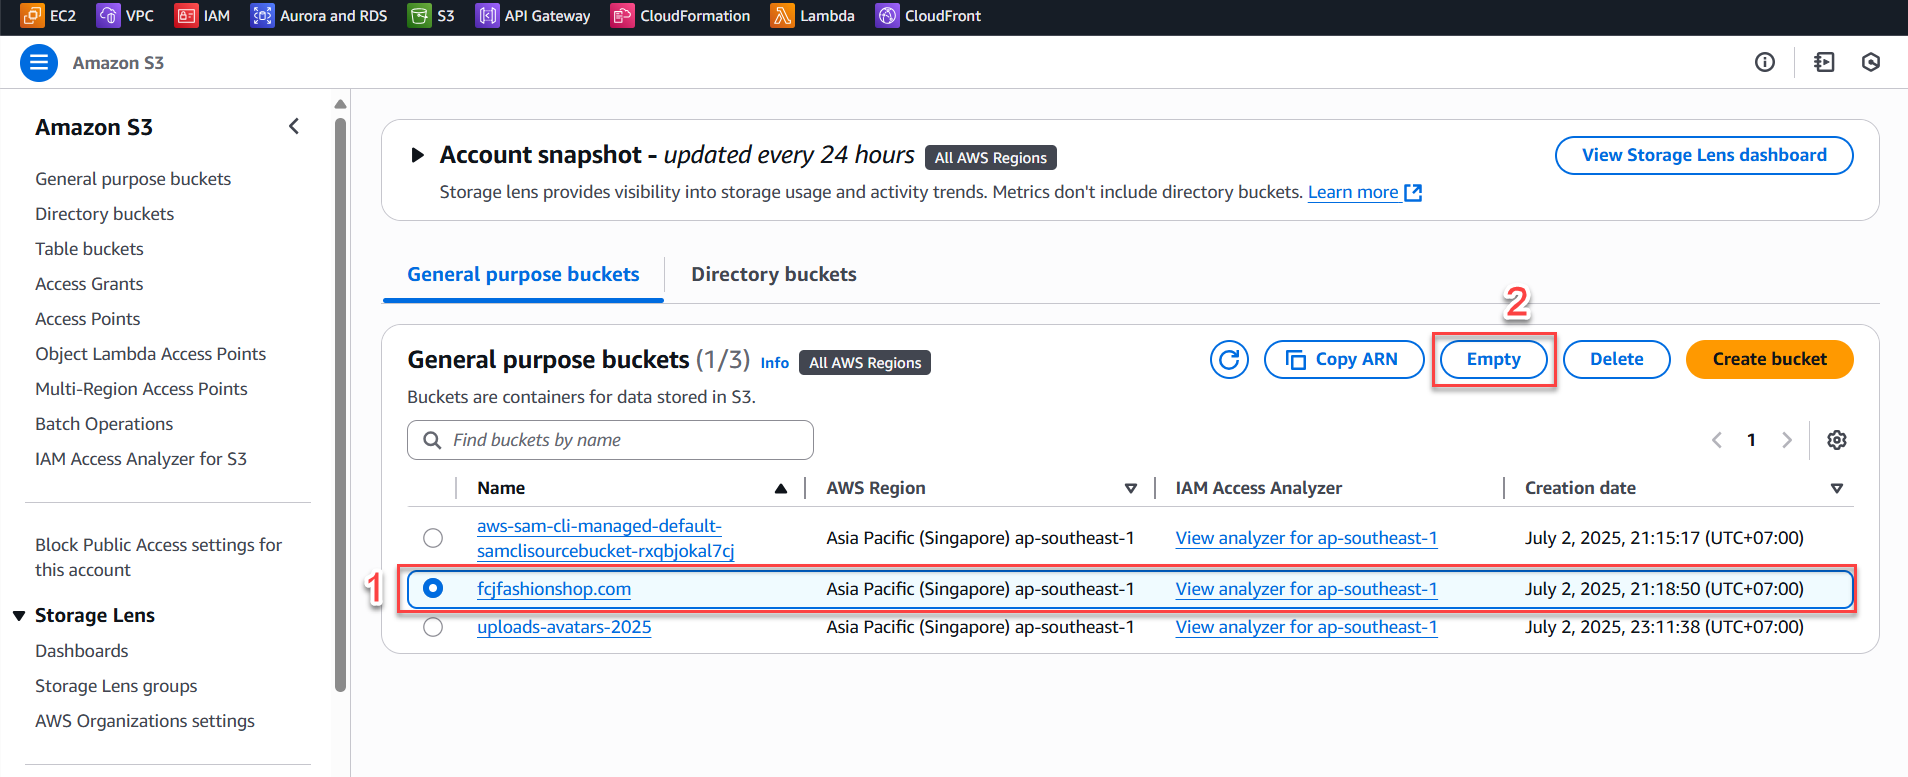This screenshot has height=777, width=1908.
Task: Click the hexagon help icon in header
Action: tap(1871, 62)
